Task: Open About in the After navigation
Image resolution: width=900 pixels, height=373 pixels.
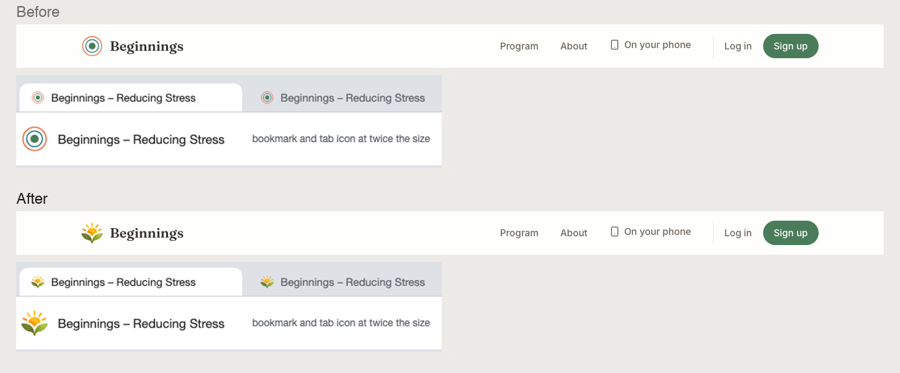Action: coord(573,232)
